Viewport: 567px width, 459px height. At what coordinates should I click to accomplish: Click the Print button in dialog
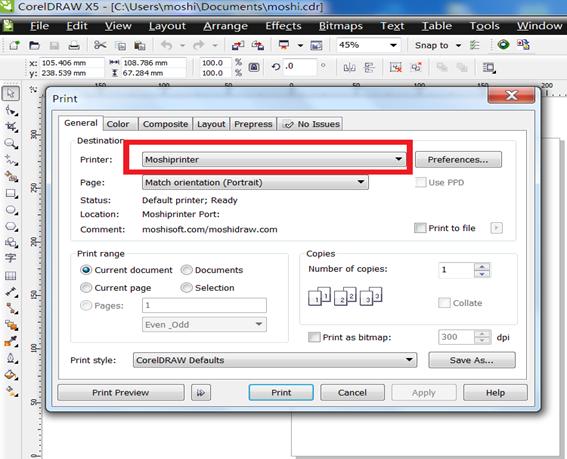pos(281,392)
